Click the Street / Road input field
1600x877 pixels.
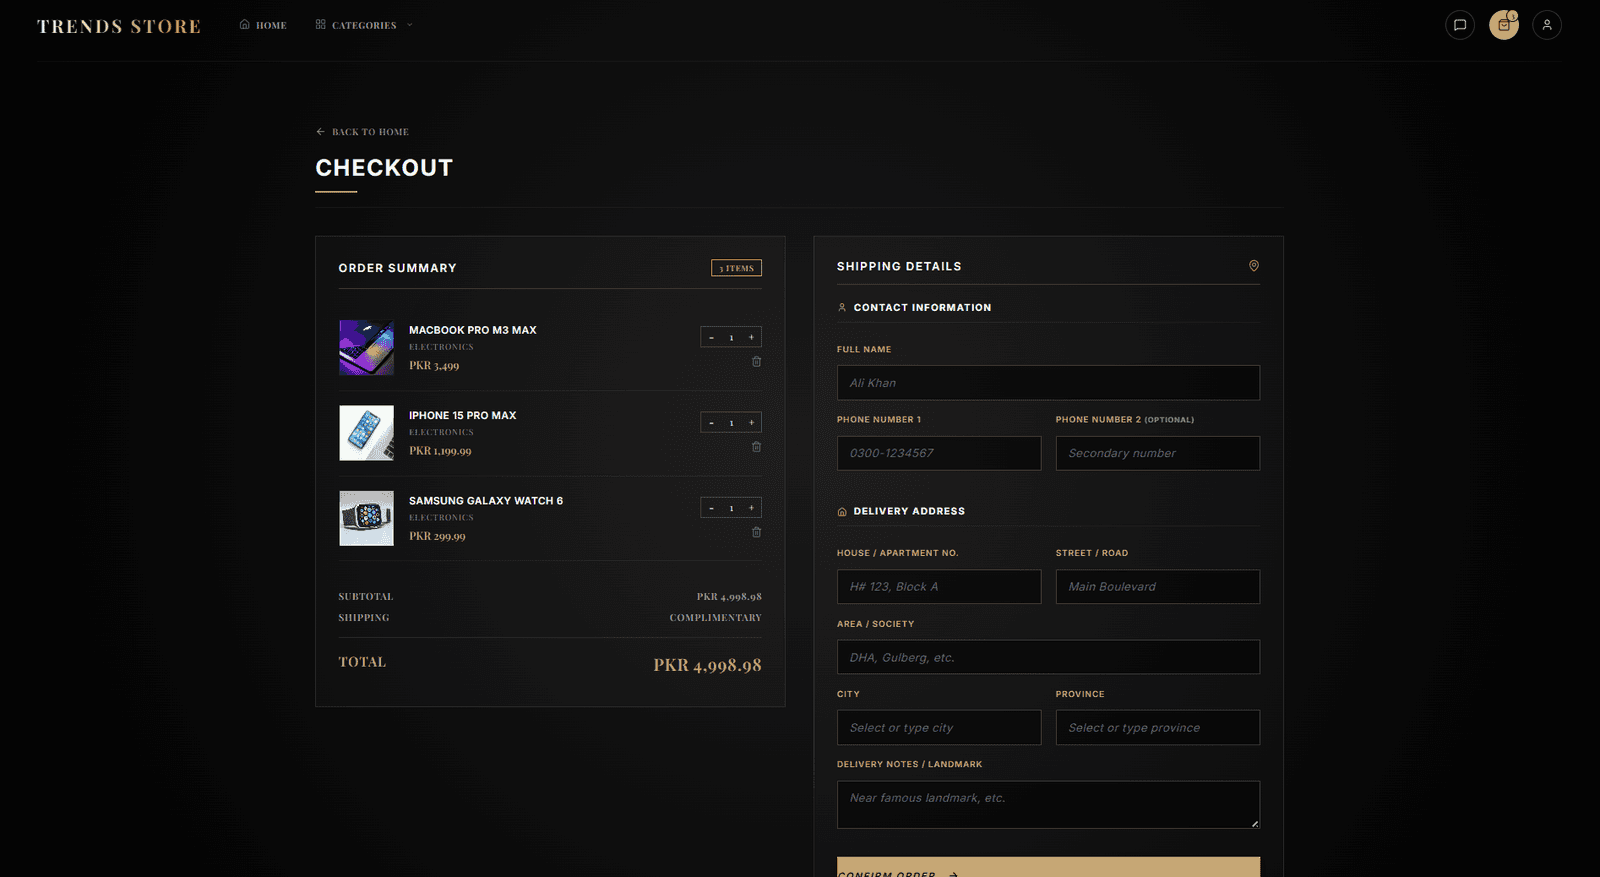[1158, 587]
